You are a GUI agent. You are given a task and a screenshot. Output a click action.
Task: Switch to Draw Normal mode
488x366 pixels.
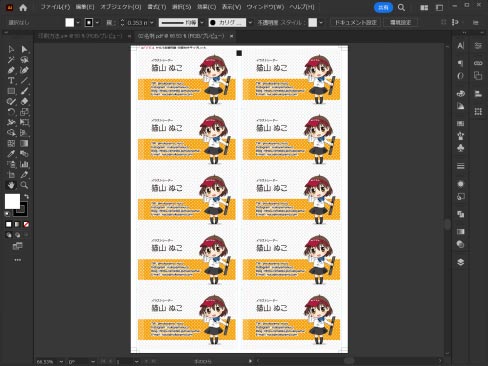9,235
